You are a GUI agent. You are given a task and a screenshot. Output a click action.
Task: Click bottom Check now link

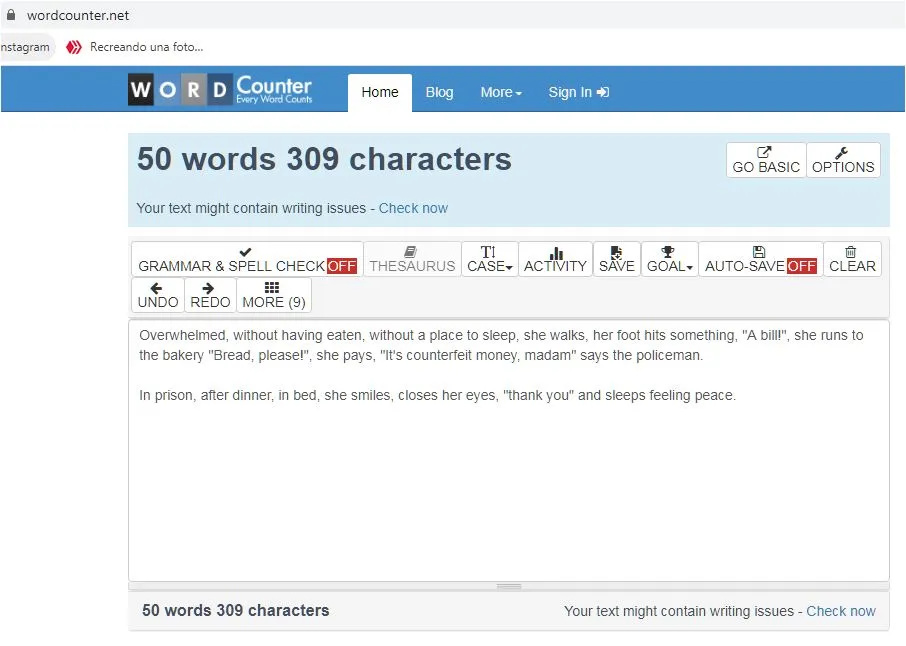(841, 611)
